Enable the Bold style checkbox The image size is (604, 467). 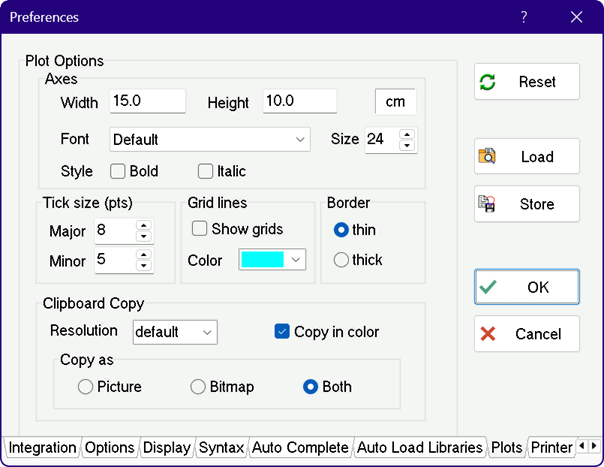[x=118, y=171]
